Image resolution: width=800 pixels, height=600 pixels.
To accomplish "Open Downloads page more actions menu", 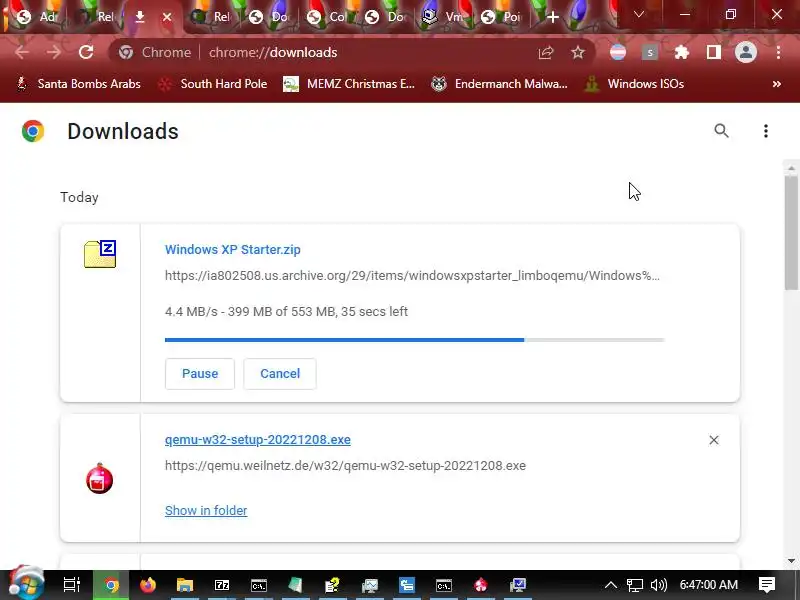I will coord(765,131).
